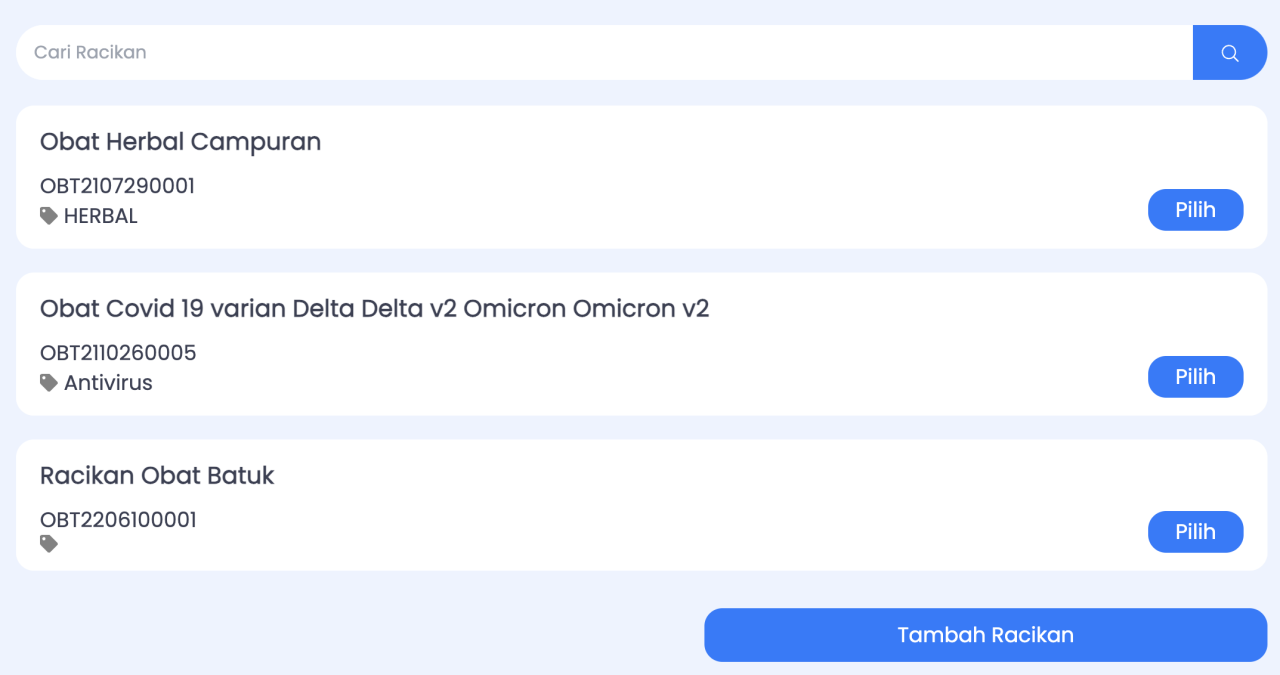1280x675 pixels.
Task: Click the Tambah Racikan button
Action: (x=985, y=635)
